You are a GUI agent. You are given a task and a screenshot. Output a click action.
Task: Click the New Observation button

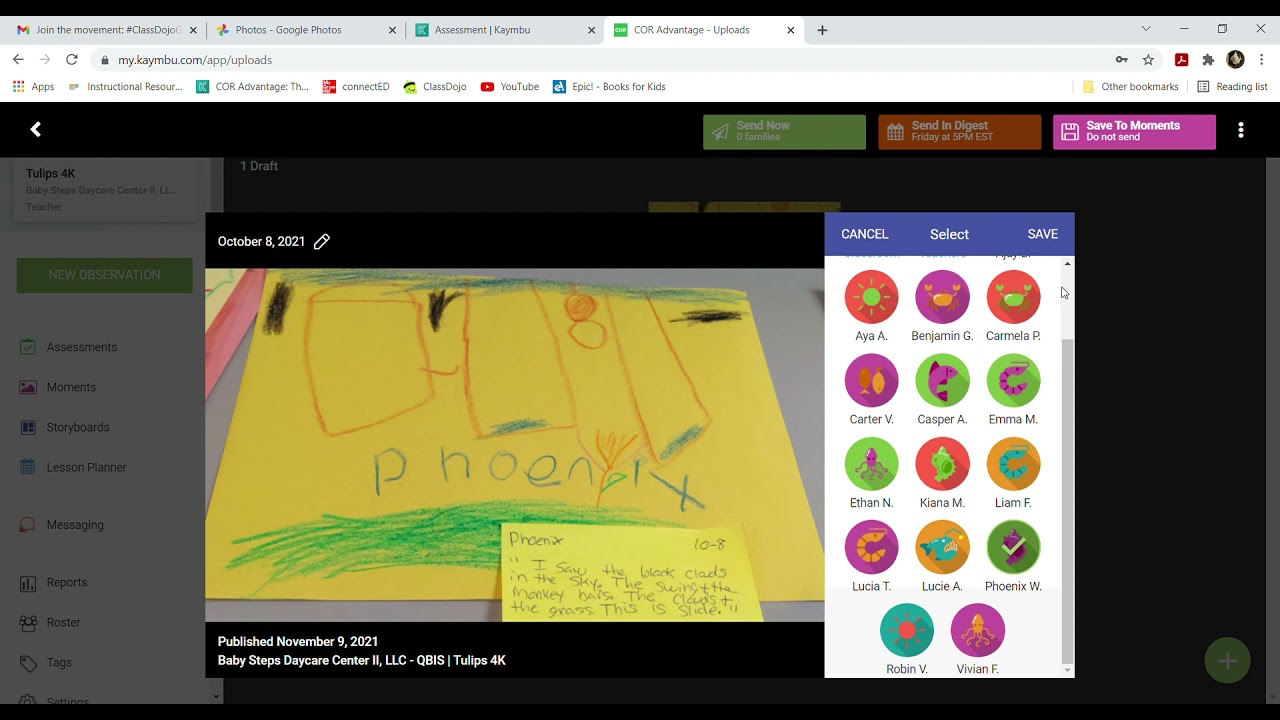pyautogui.click(x=104, y=275)
